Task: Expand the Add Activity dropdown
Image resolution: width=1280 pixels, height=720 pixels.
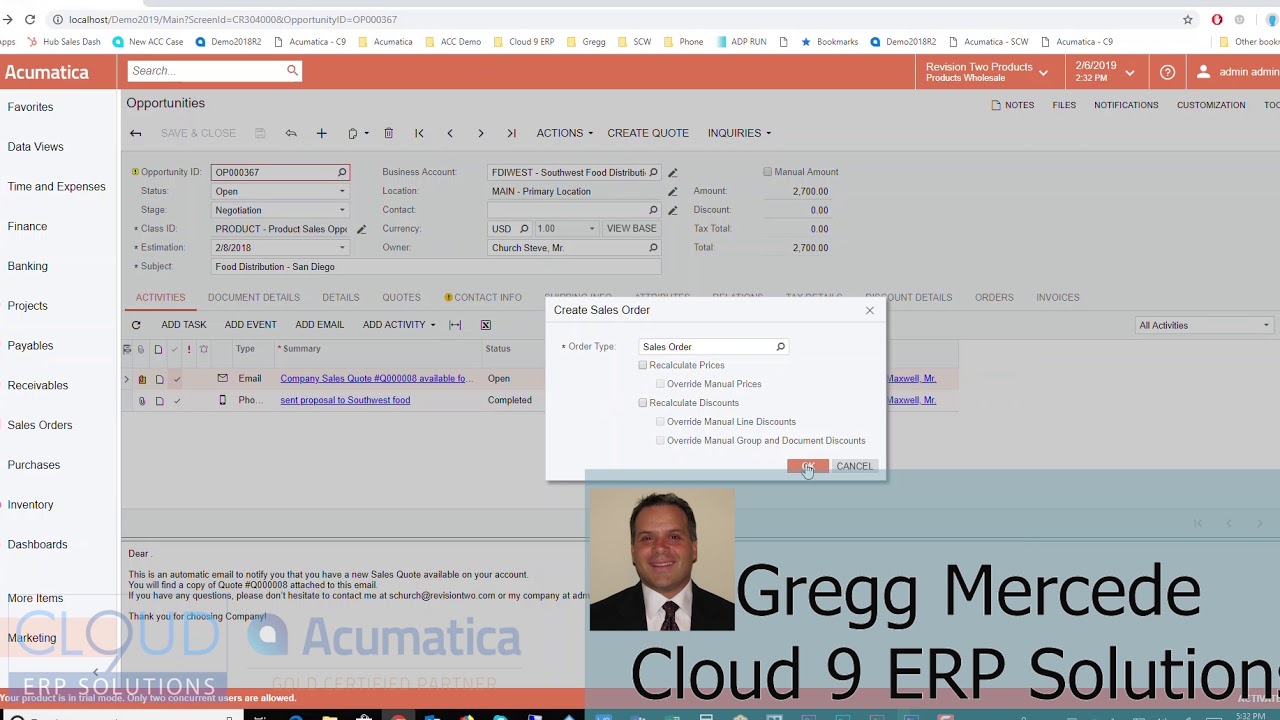Action: click(399, 325)
